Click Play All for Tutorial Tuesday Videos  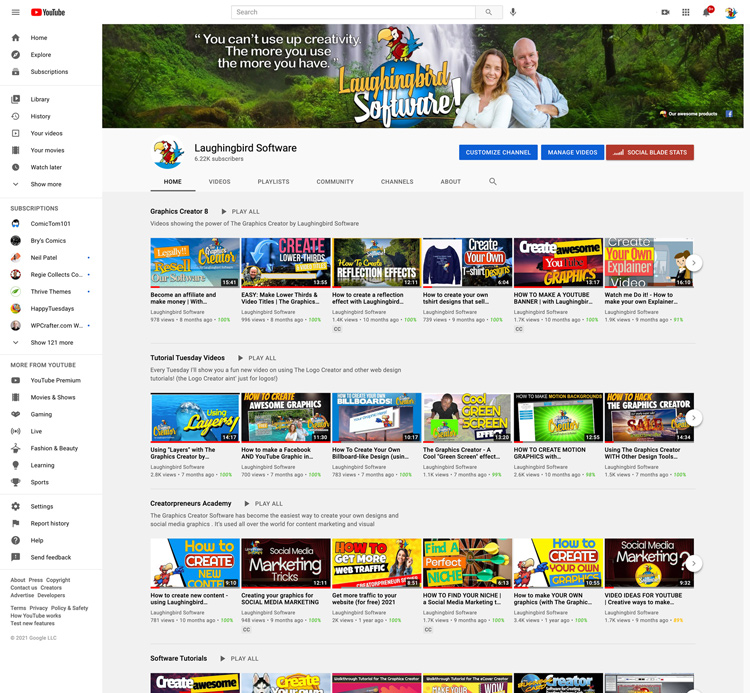257,358
